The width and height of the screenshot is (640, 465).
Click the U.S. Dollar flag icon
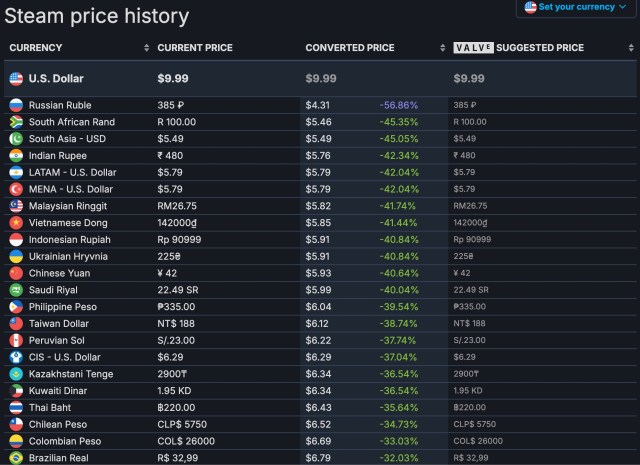16,79
